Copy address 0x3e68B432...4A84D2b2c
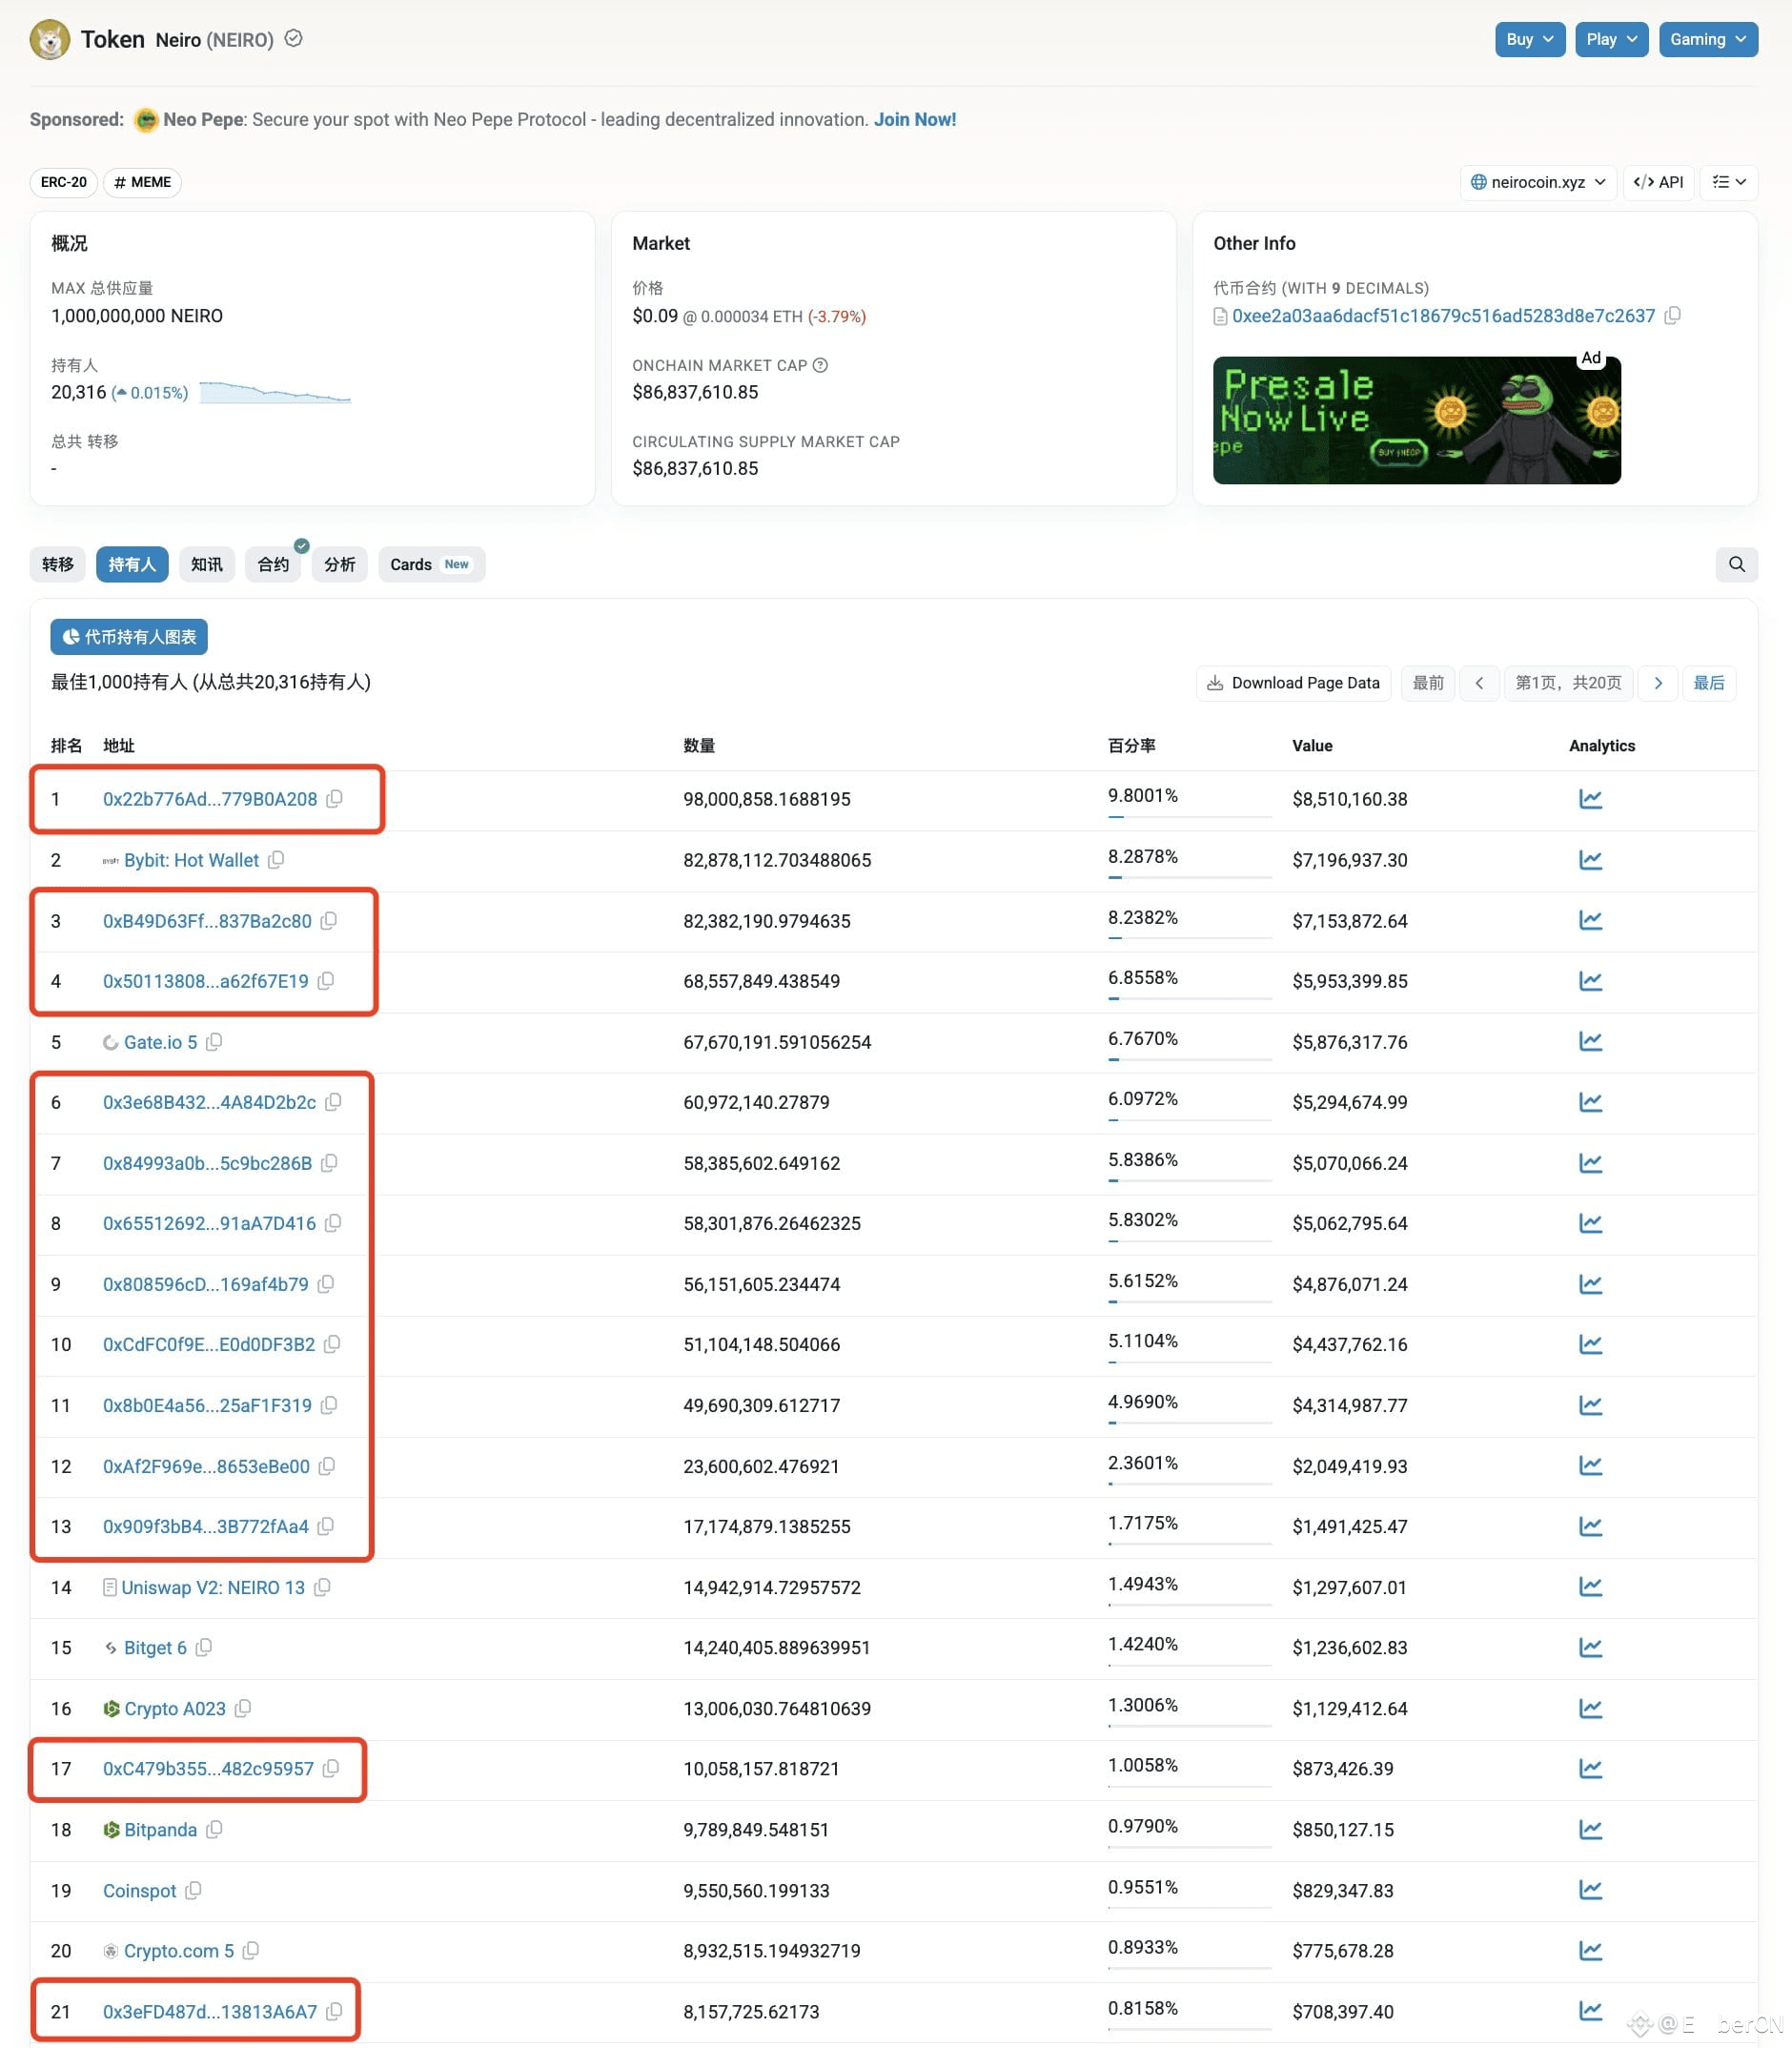Image resolution: width=1792 pixels, height=2048 pixels. (334, 1102)
